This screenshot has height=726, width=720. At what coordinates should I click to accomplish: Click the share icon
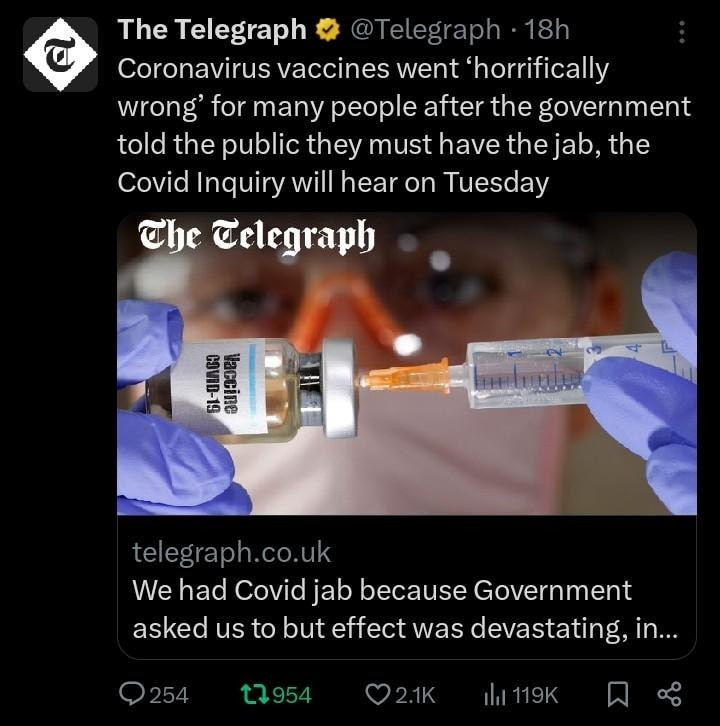point(670,695)
